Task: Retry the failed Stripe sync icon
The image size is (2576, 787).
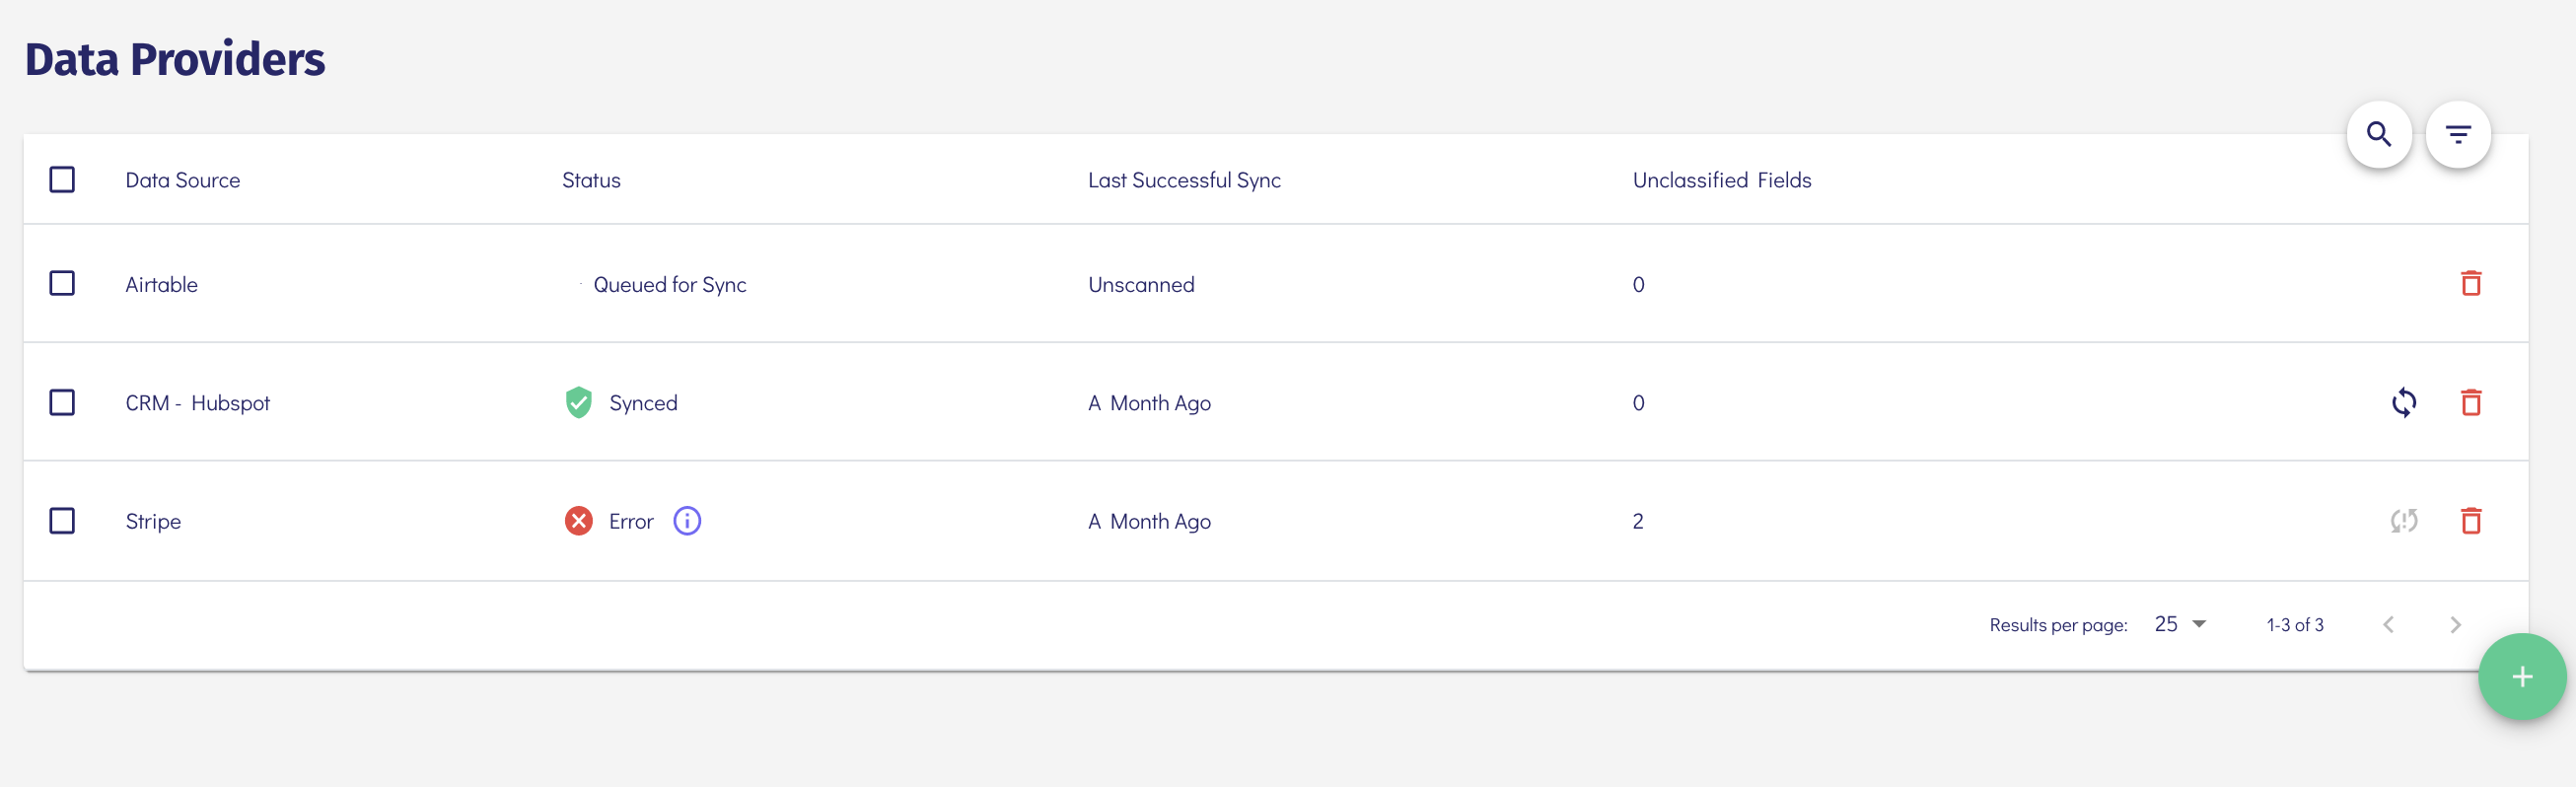Action: (x=2404, y=521)
